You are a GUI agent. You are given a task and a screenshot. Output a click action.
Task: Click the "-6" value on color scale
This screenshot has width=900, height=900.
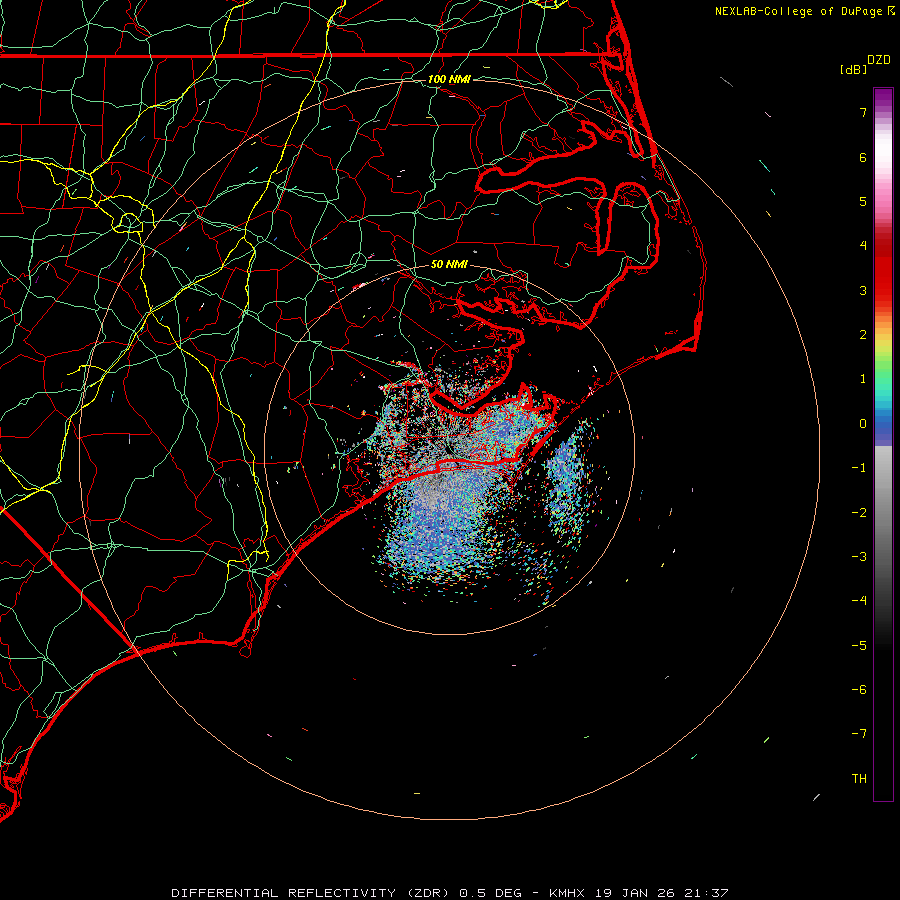[859, 690]
